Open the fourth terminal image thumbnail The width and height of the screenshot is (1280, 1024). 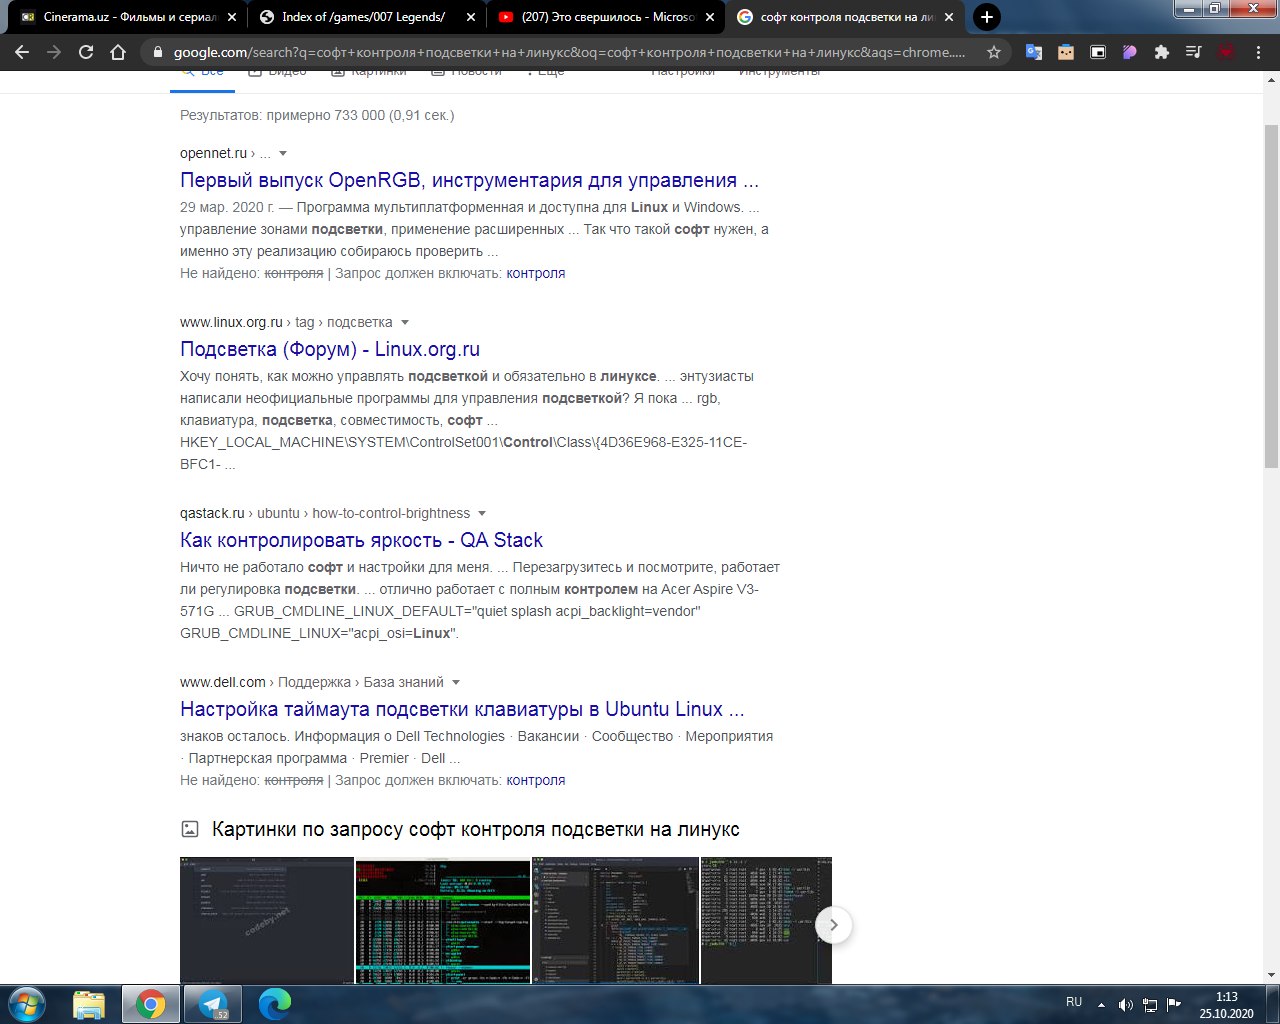coord(766,920)
